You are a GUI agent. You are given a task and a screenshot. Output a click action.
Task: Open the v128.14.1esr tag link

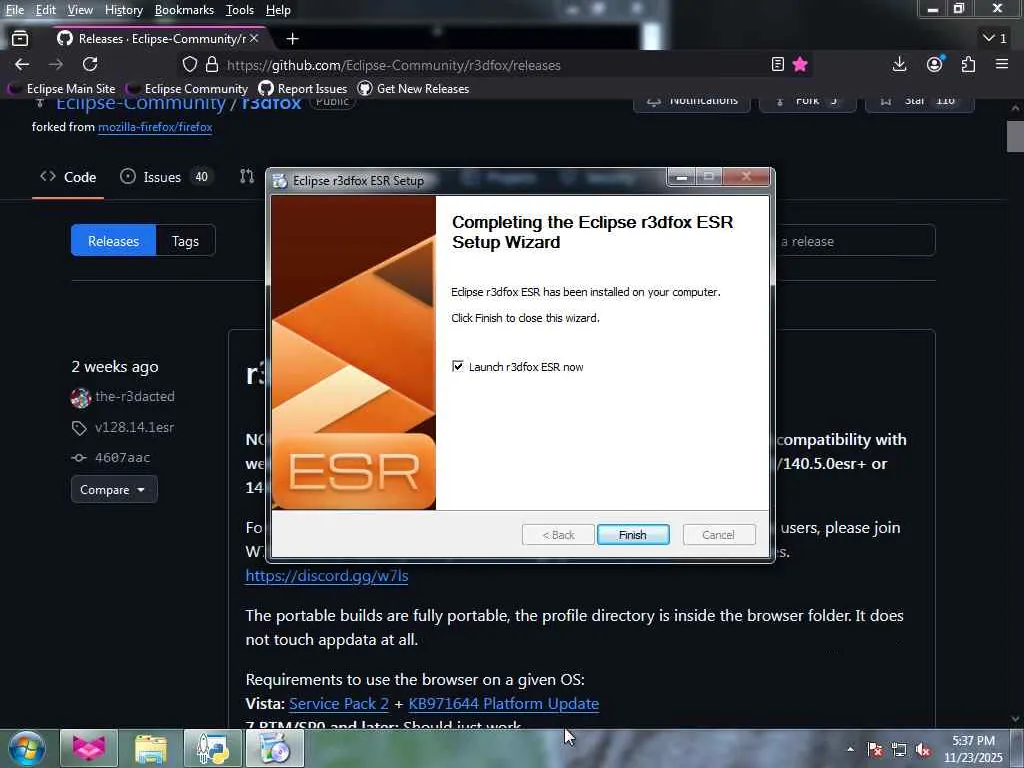tap(135, 427)
